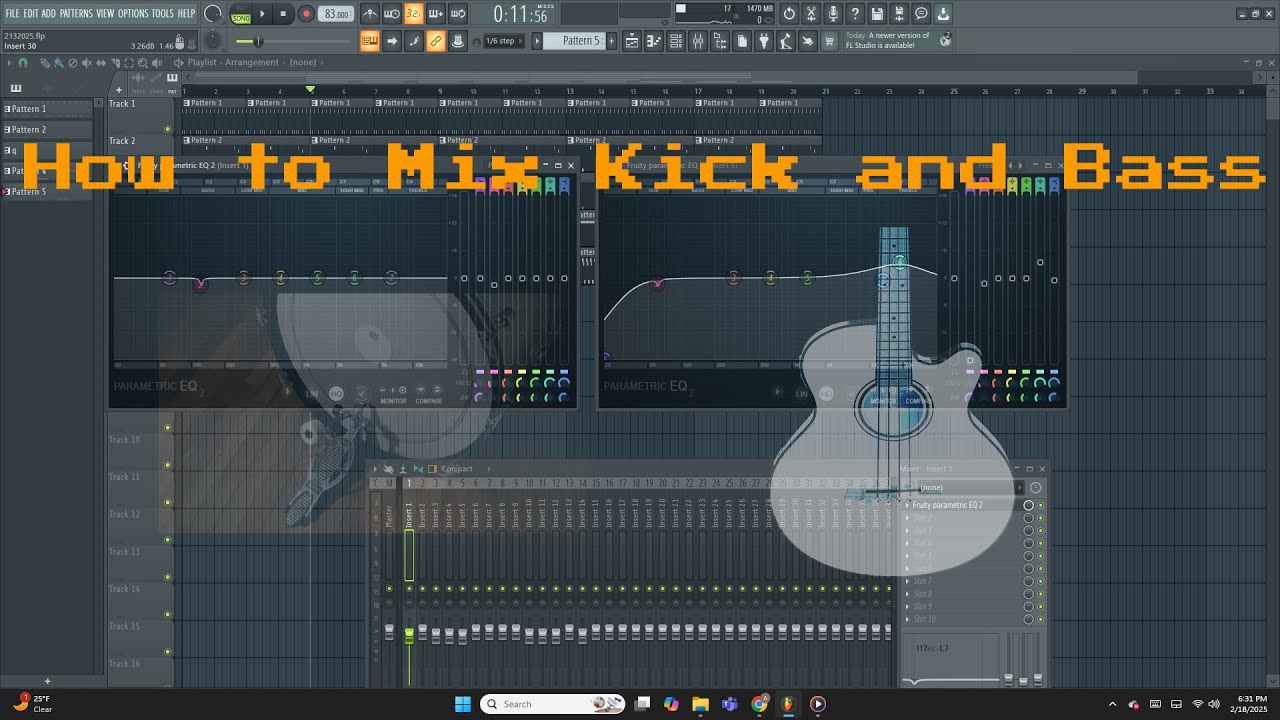The image size is (1280, 720).
Task: Click the undo history icon in top toolbar
Action: [x=789, y=14]
